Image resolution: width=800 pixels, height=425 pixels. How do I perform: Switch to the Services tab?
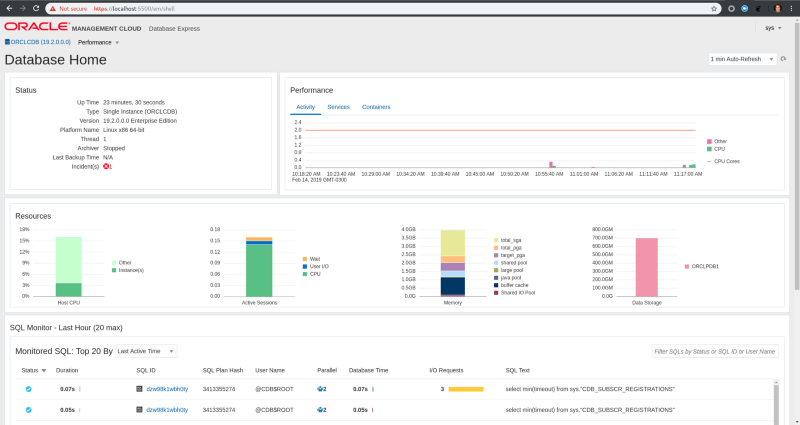338,107
